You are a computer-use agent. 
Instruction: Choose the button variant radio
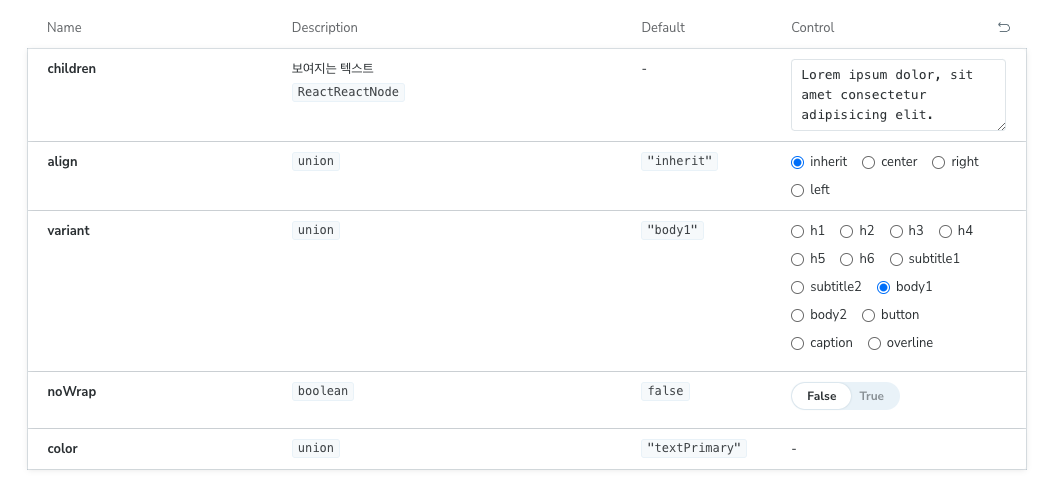[868, 315]
